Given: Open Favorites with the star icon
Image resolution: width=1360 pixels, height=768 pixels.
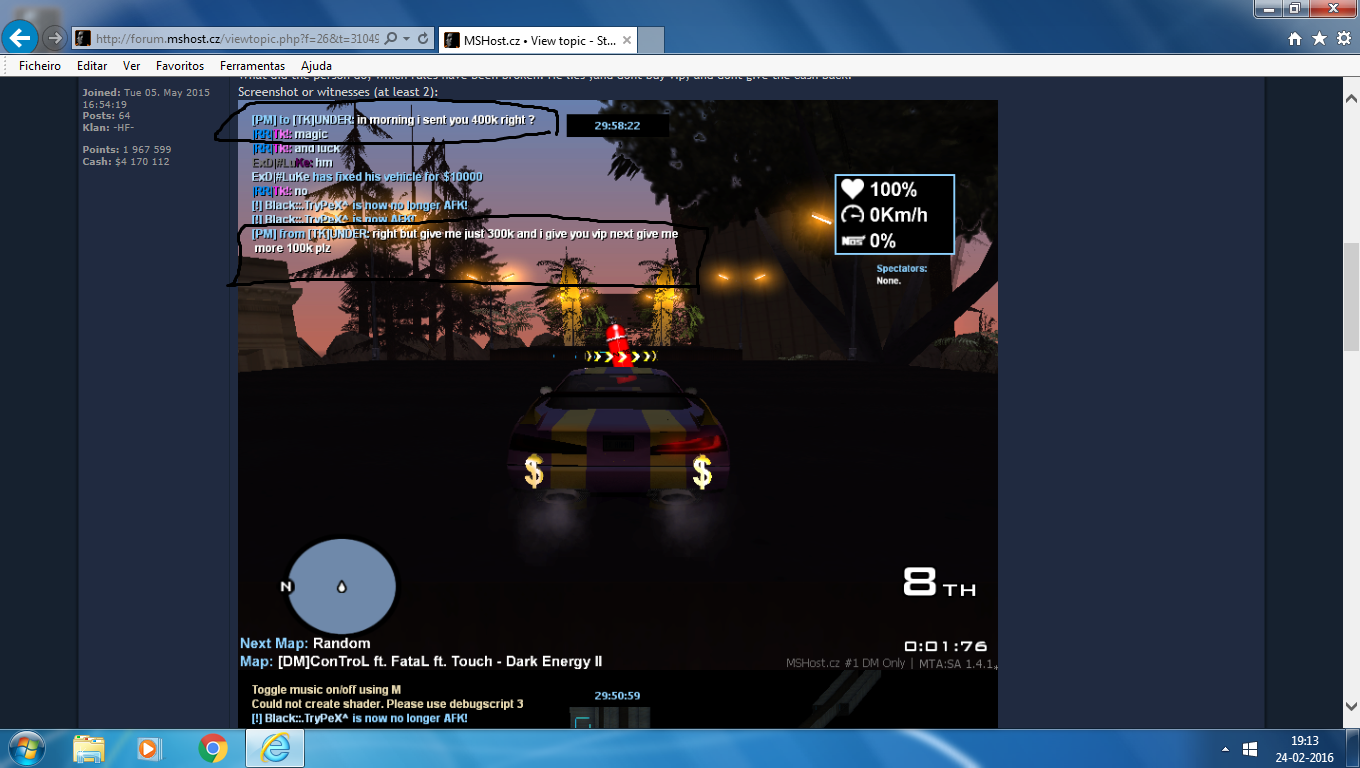Looking at the screenshot, I should [x=1319, y=39].
